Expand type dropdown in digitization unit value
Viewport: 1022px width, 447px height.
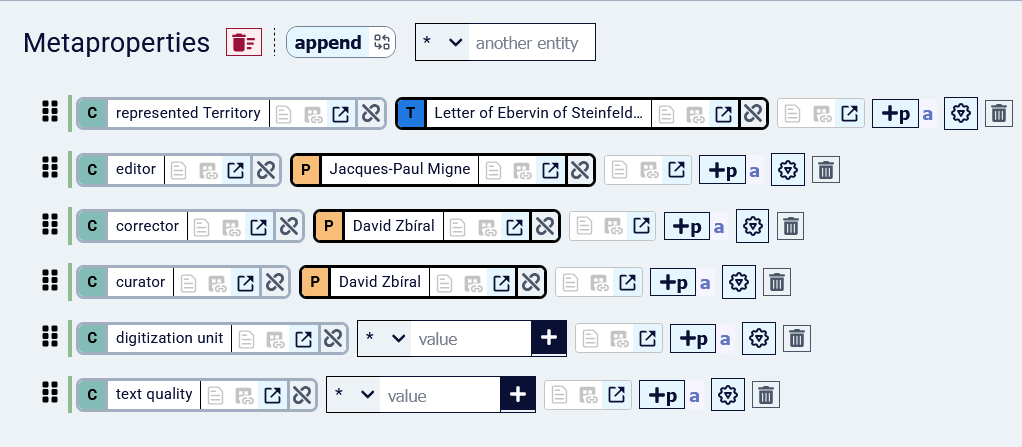coord(385,338)
